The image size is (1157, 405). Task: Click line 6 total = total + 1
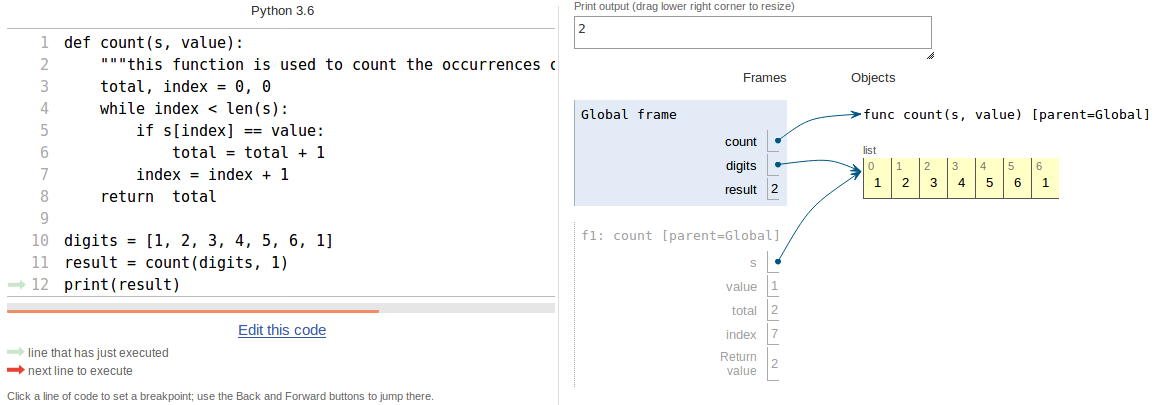[249, 153]
